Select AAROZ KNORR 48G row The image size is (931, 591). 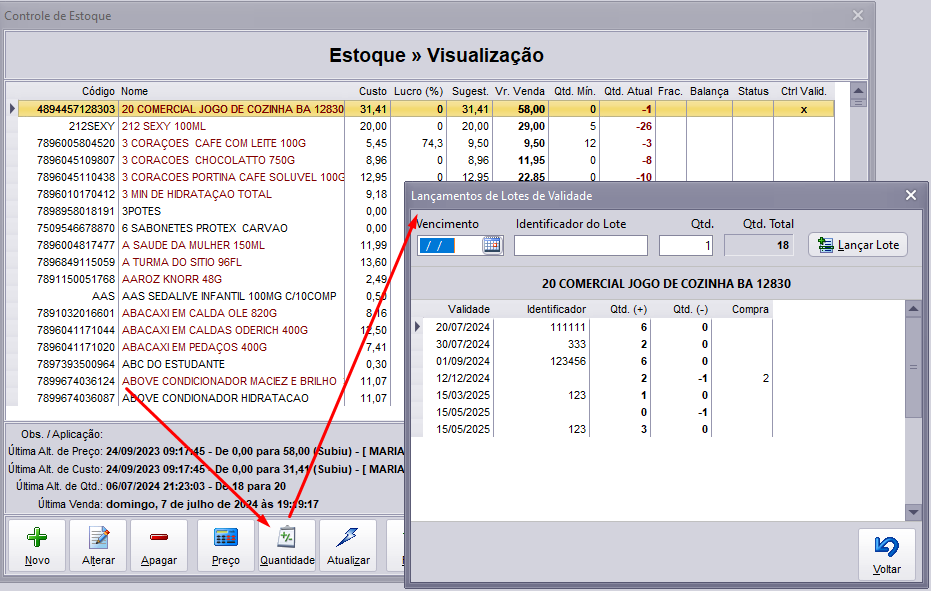[211, 279]
